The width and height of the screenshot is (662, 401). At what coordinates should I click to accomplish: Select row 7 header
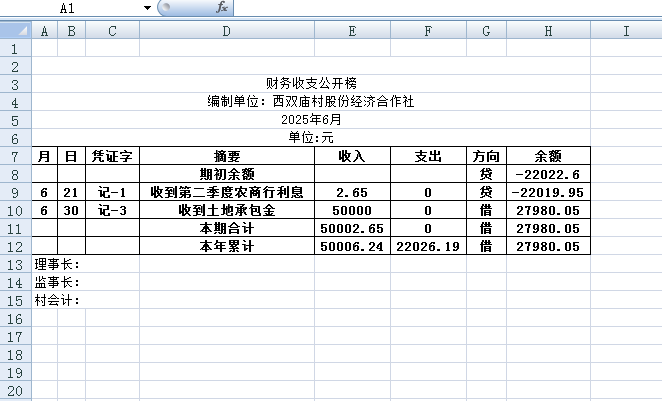16,156
